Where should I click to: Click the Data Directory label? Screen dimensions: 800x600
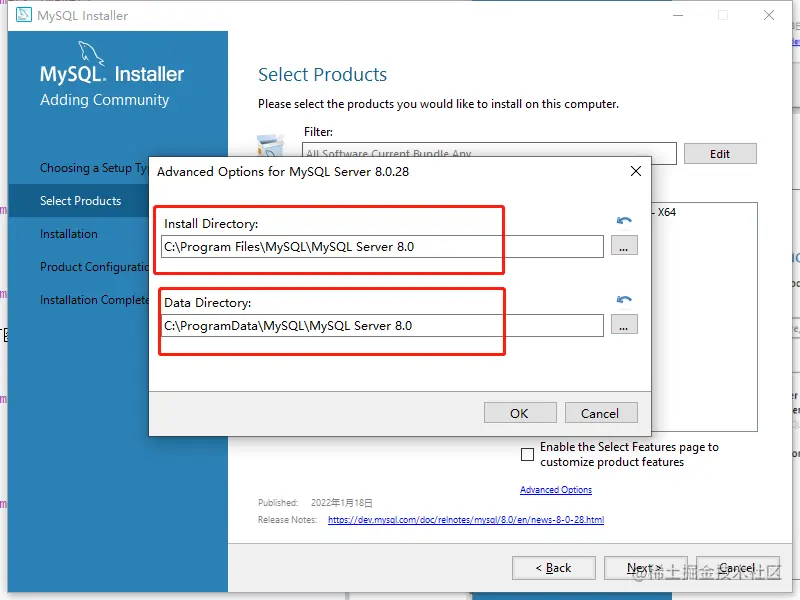pos(208,303)
